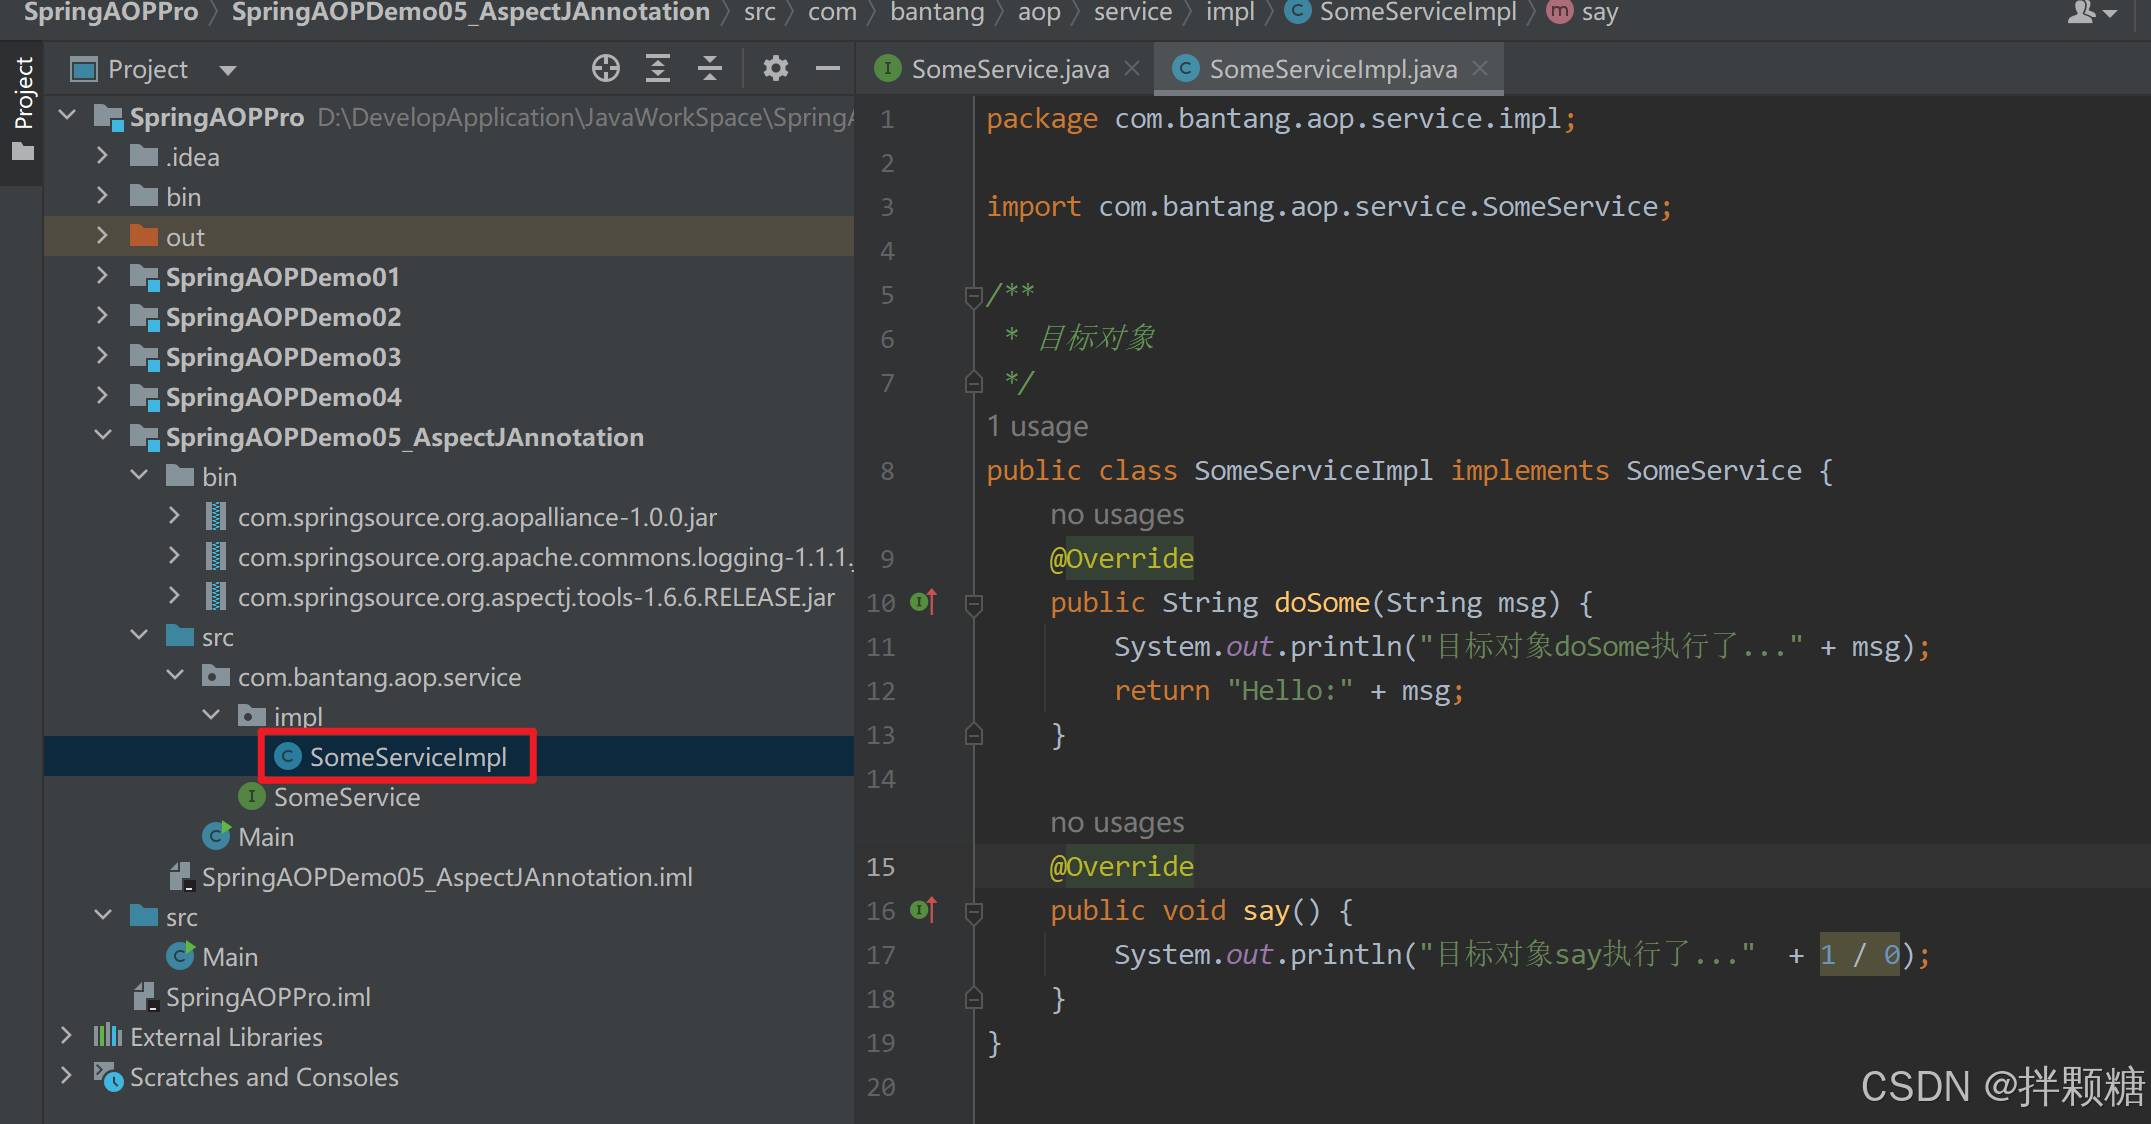Toggle code fold marker on line 5 comment
2151x1124 pixels.
click(973, 296)
